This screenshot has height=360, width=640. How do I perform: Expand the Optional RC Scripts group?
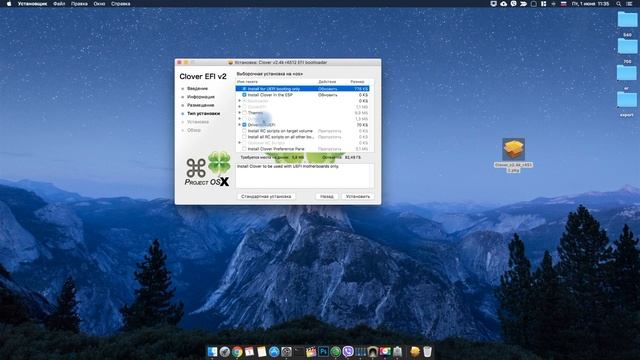pos(240,143)
